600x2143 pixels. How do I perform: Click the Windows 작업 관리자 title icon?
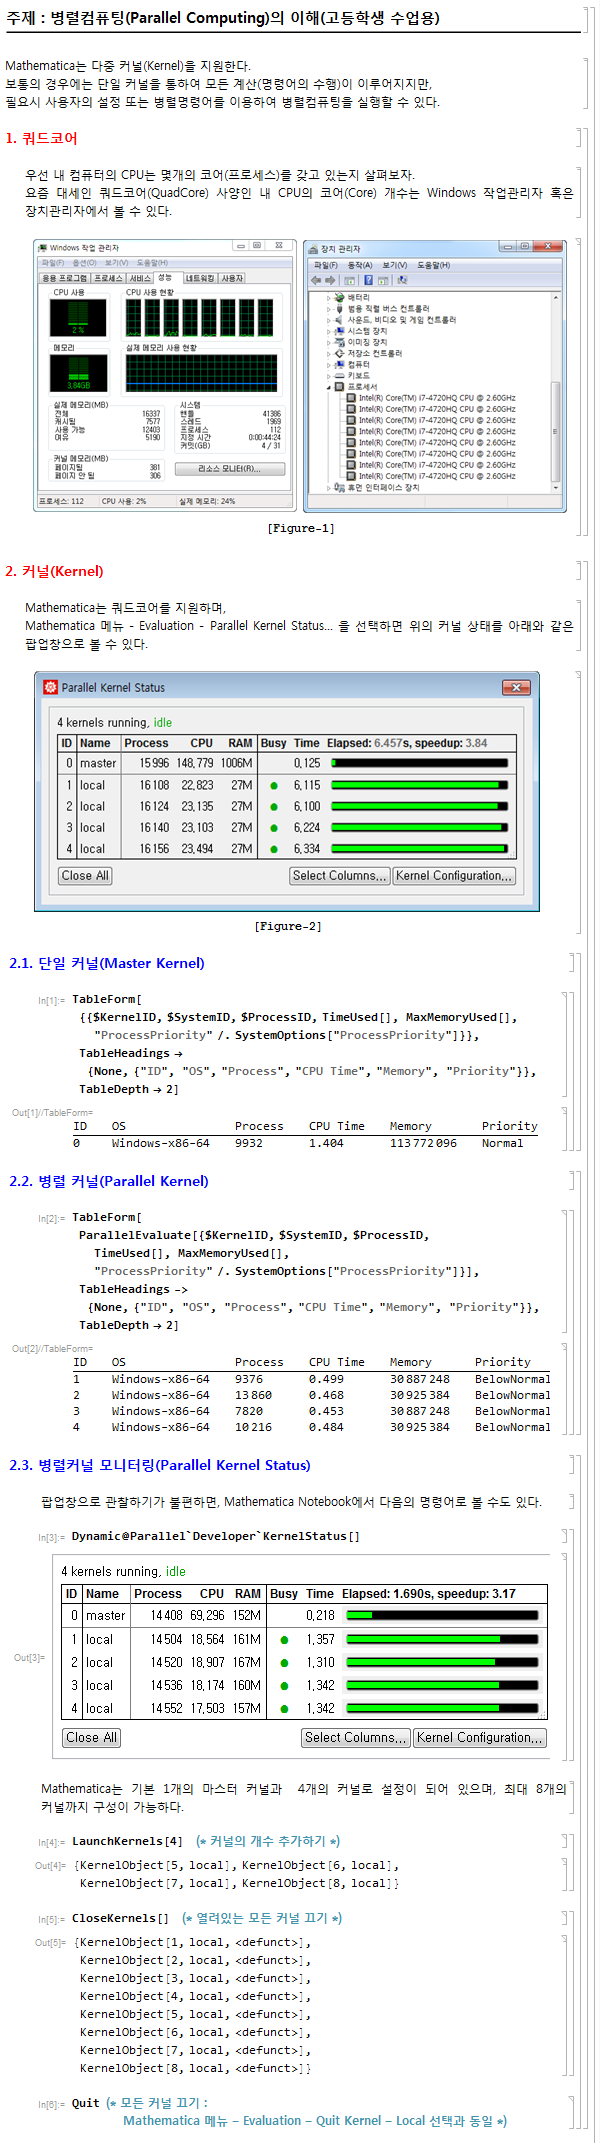[x=43, y=247]
